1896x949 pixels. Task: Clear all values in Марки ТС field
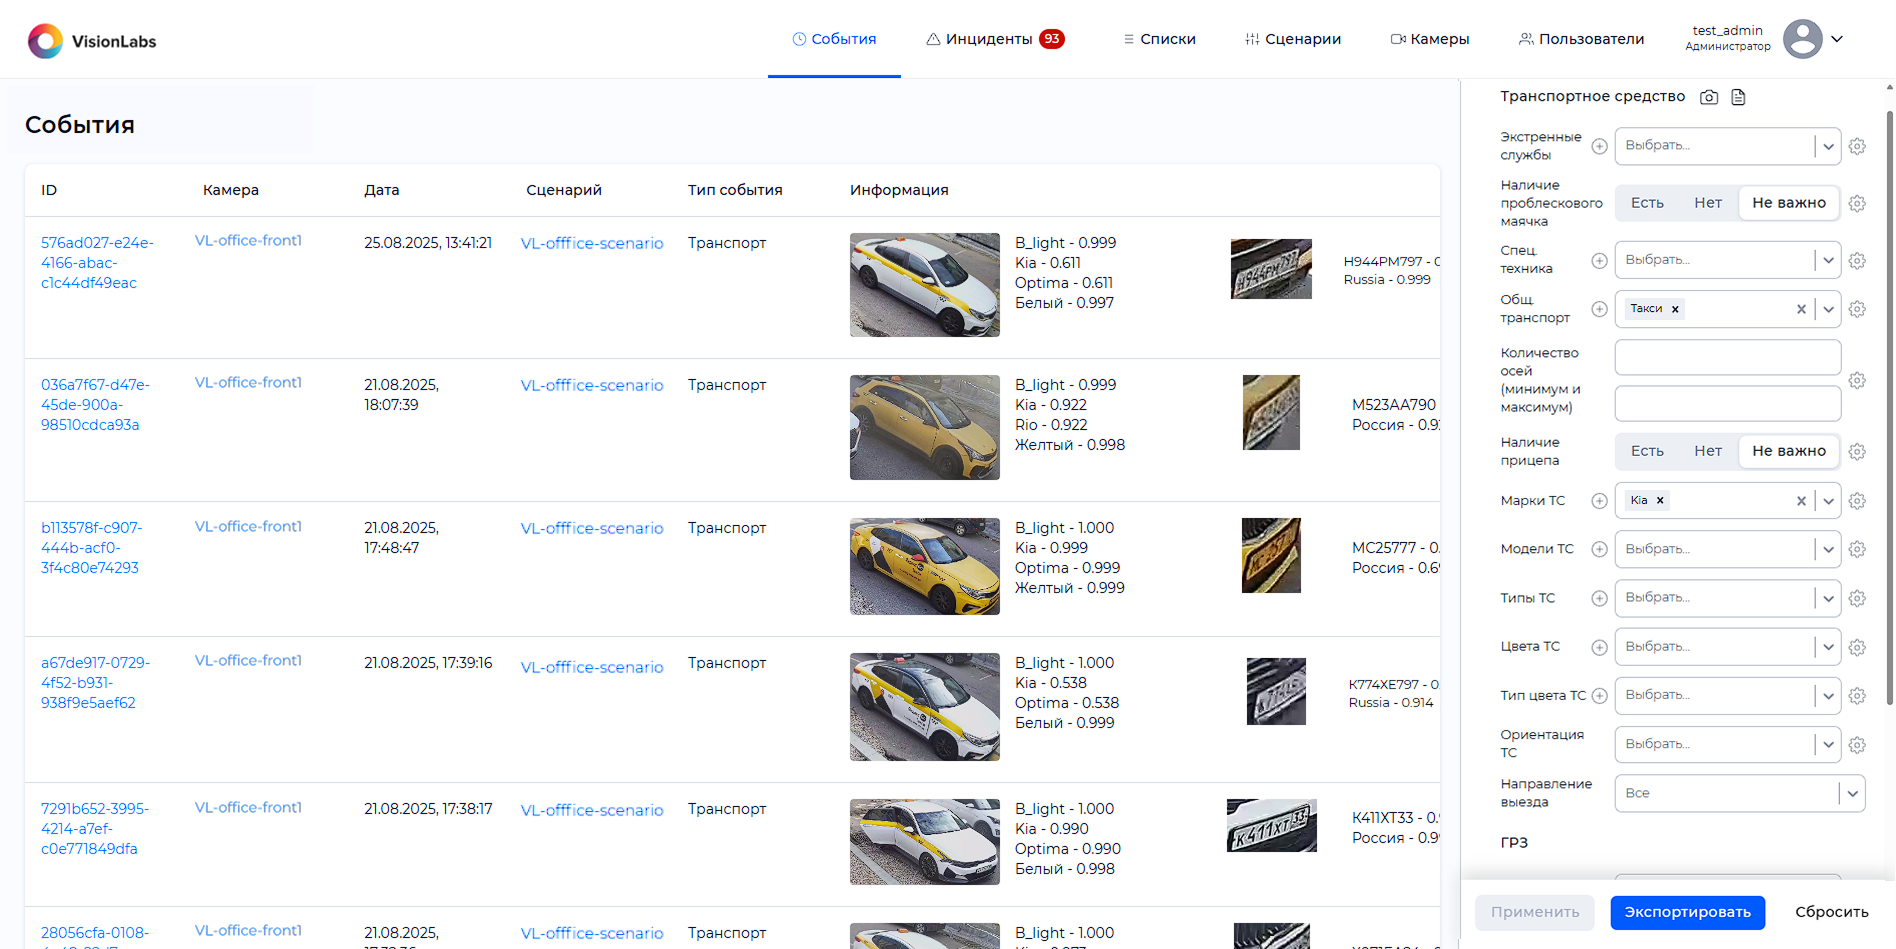pos(1801,501)
